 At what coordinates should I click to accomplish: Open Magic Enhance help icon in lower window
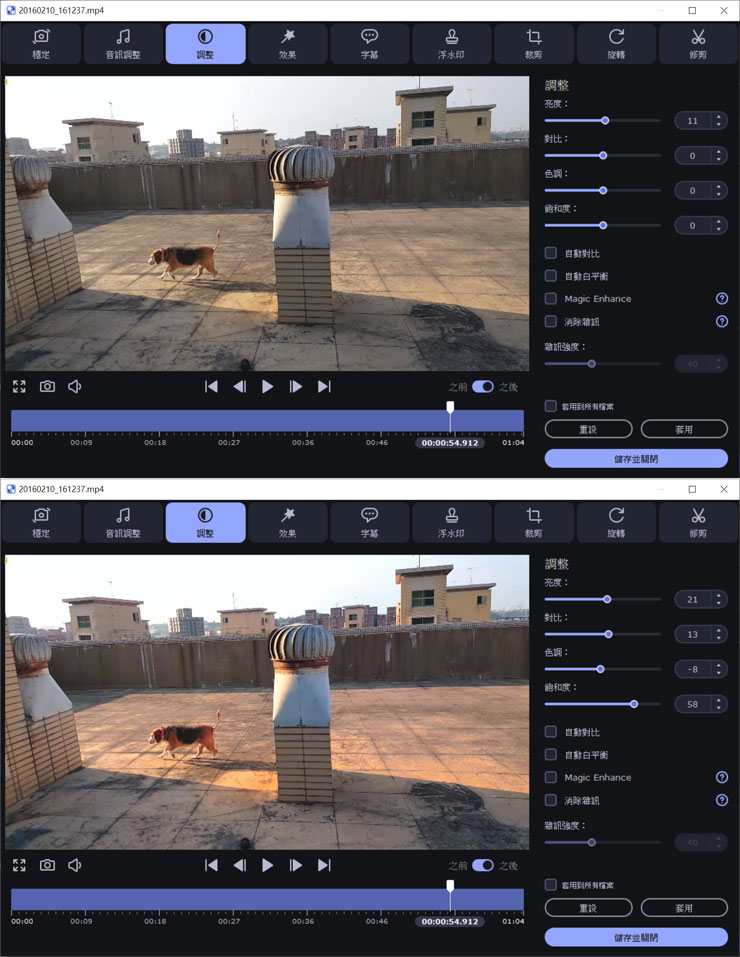pyautogui.click(x=722, y=777)
